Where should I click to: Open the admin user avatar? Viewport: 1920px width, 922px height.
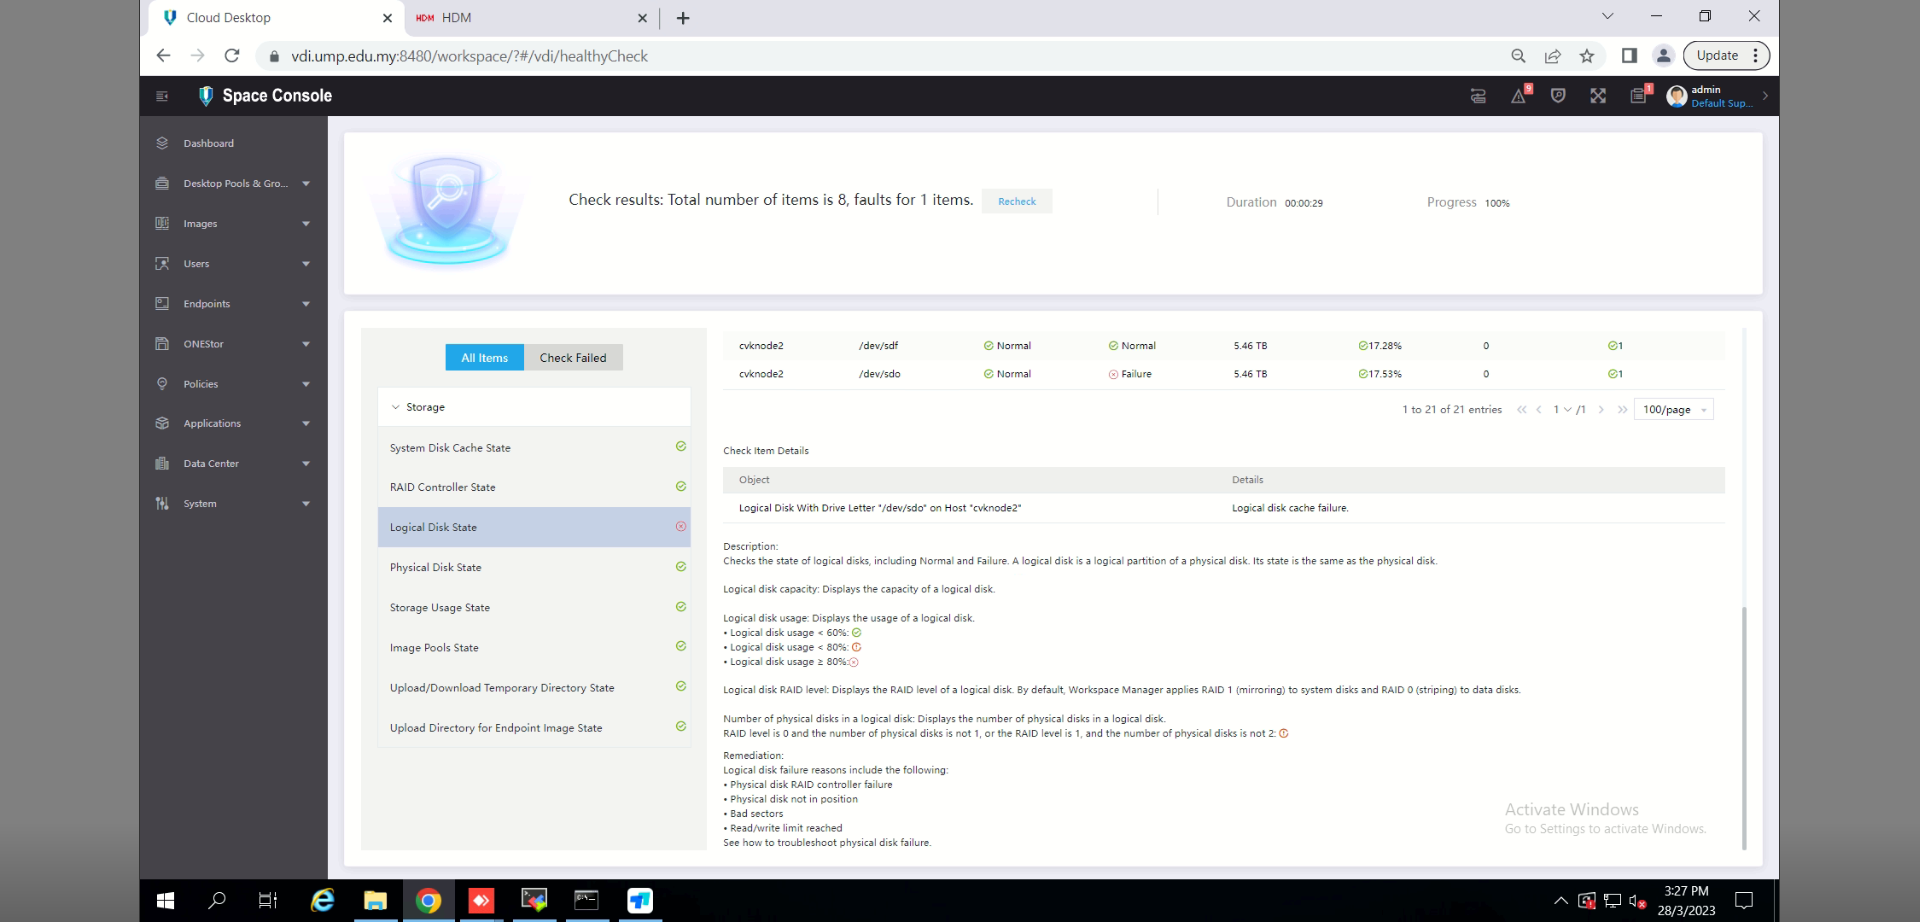coord(1677,96)
